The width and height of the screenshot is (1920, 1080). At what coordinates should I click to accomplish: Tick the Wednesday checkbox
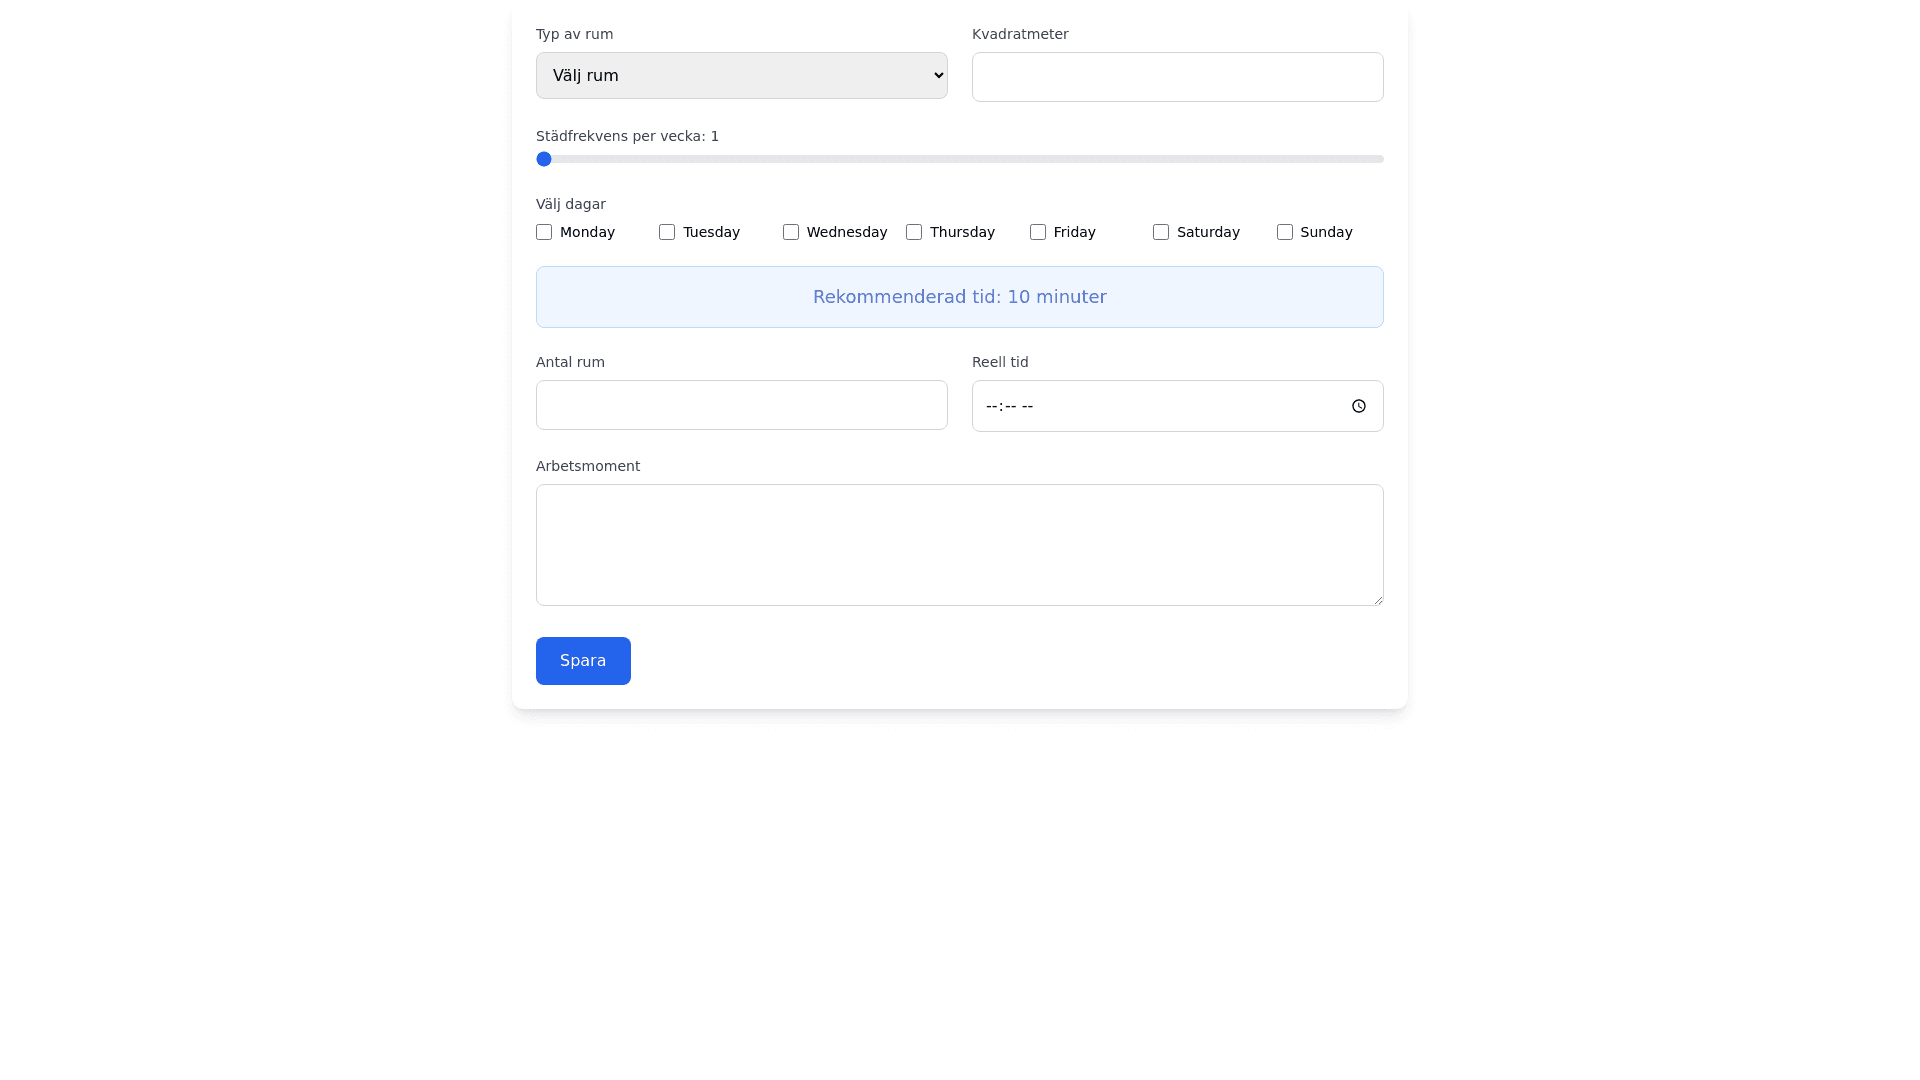click(x=791, y=232)
